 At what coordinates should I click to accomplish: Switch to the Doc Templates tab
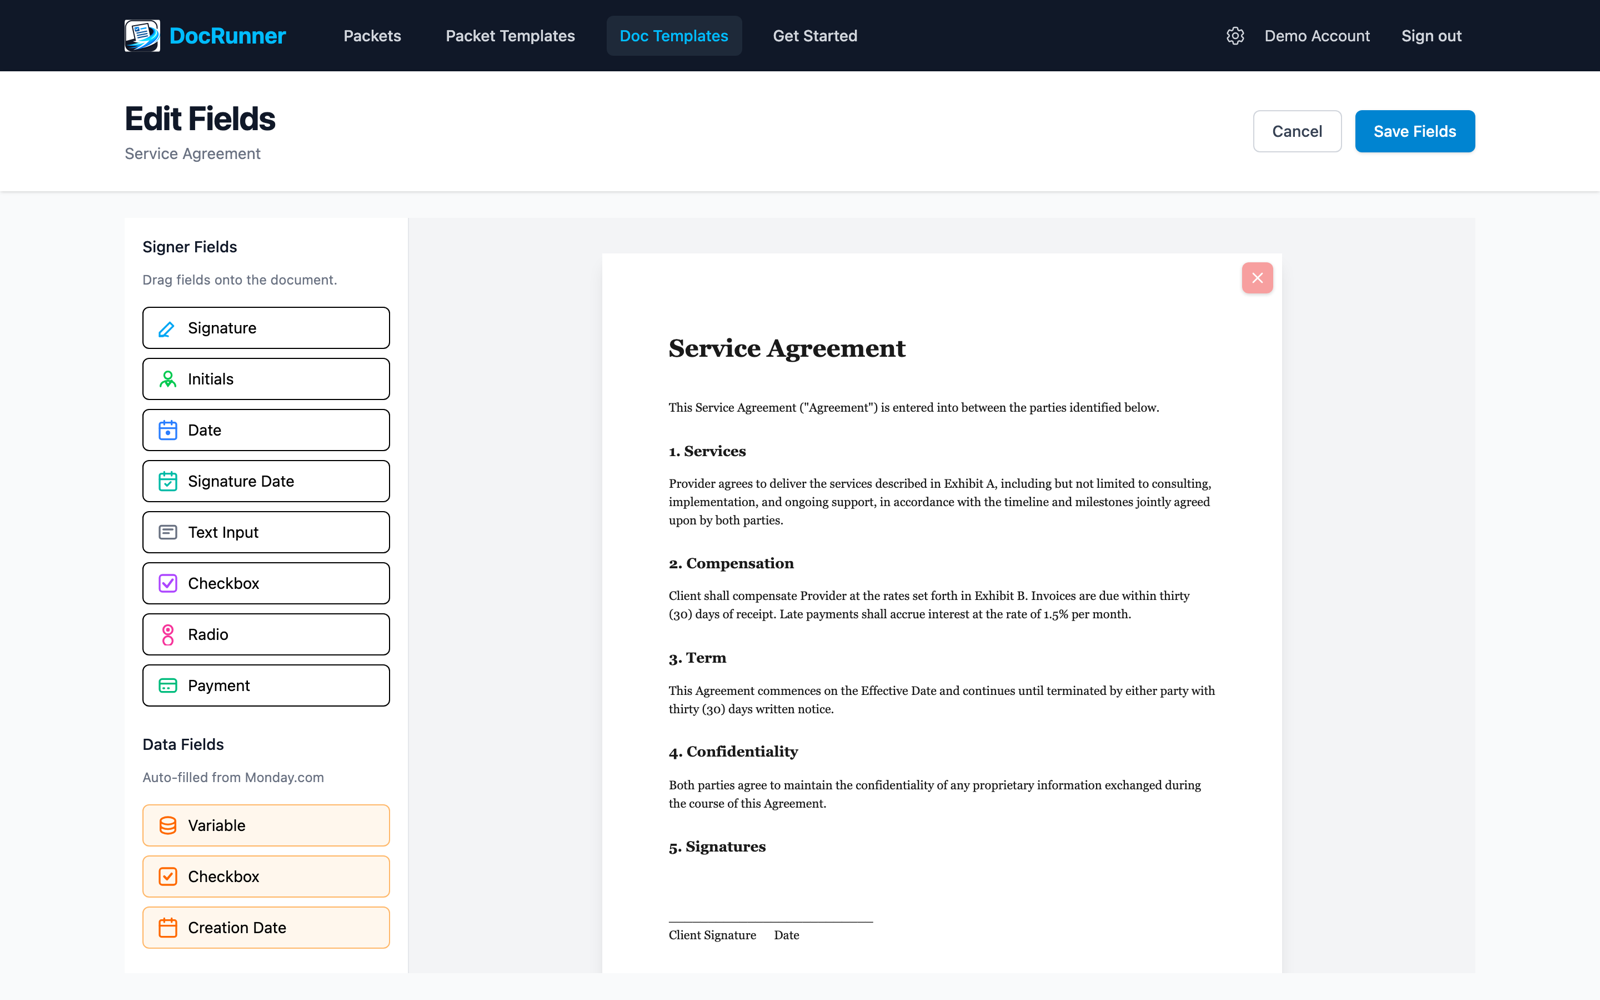674,36
